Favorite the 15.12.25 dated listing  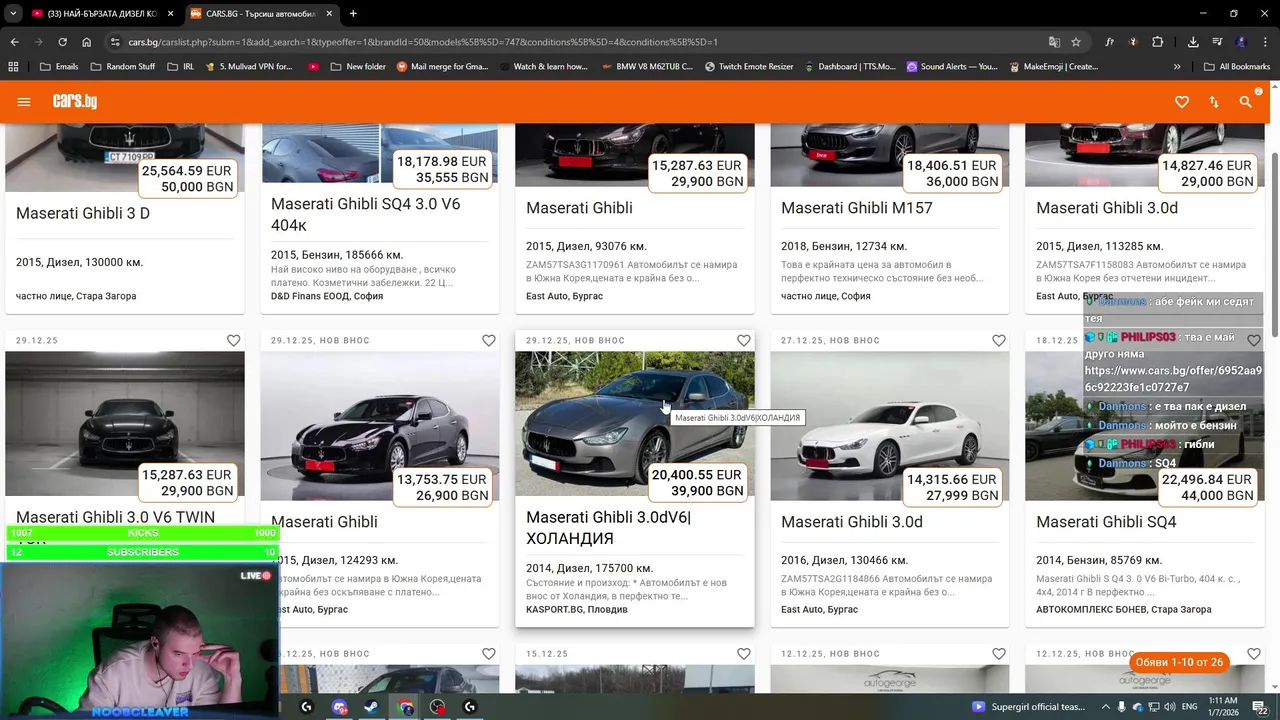tap(744, 654)
